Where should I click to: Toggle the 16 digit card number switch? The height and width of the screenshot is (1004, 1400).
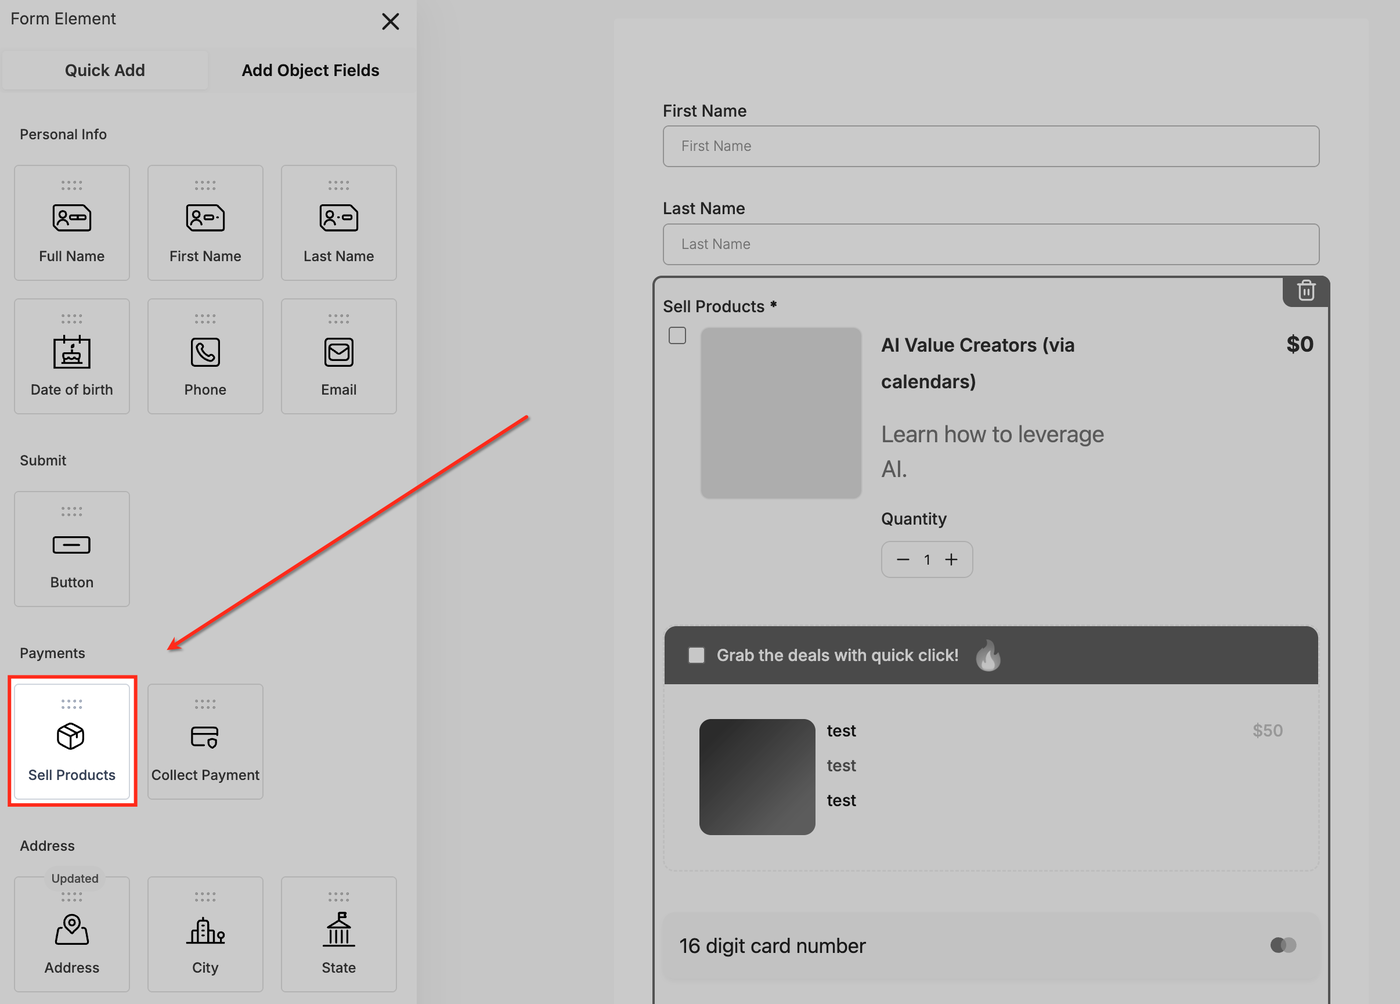(1283, 945)
